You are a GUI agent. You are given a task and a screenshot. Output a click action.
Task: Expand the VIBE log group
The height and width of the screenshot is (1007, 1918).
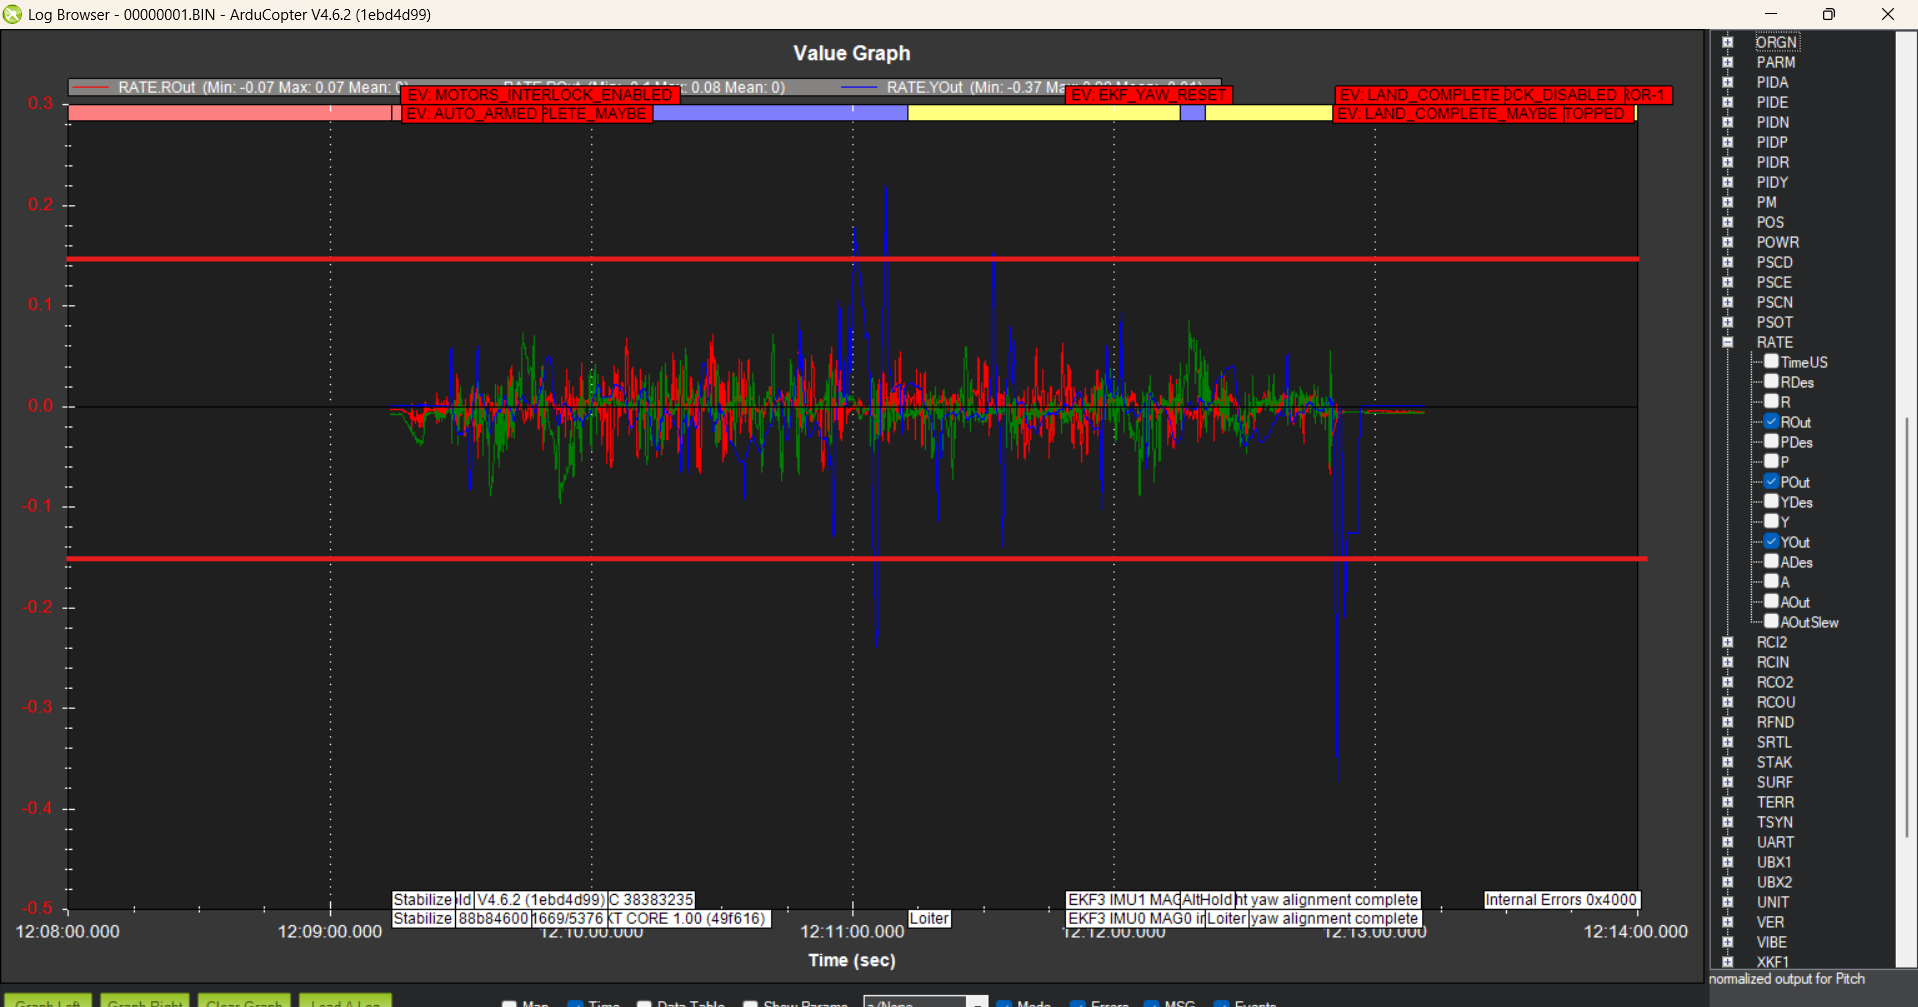coord(1727,942)
